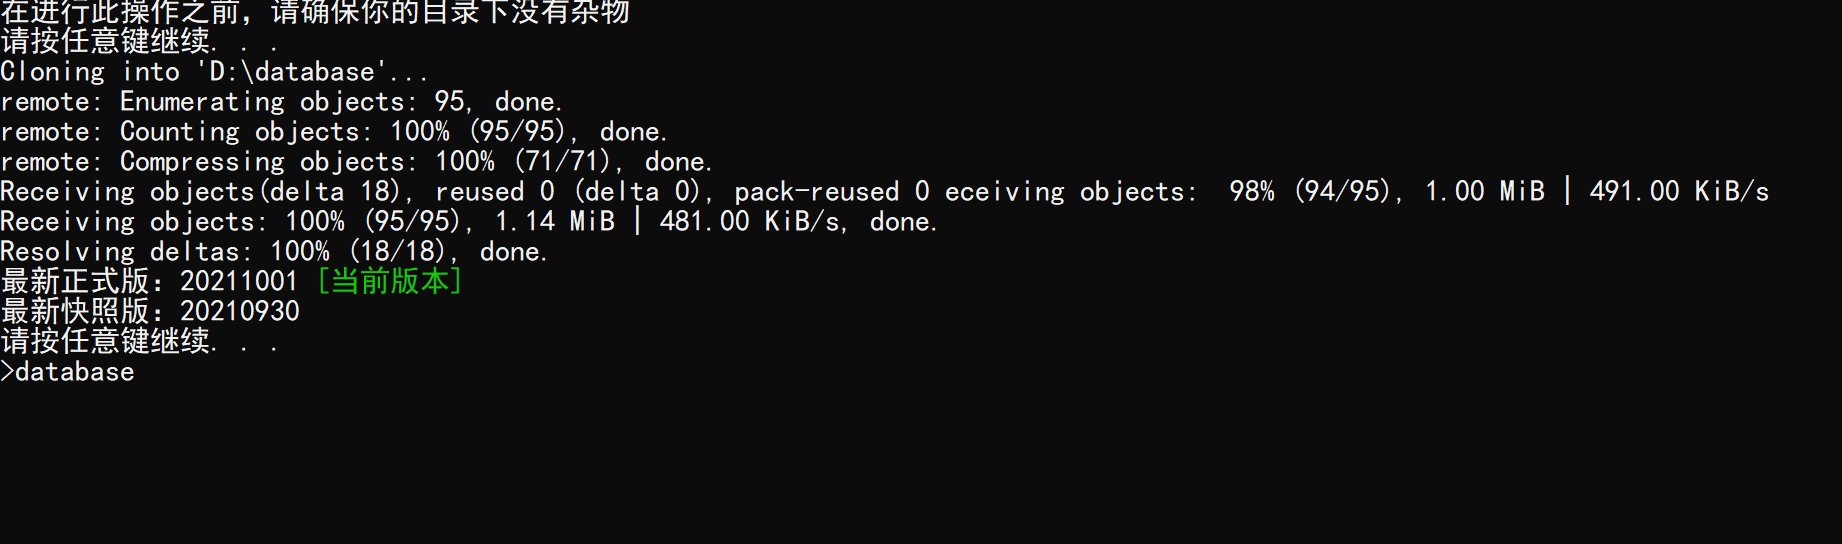Click the snapshot version number 20210930

[239, 311]
